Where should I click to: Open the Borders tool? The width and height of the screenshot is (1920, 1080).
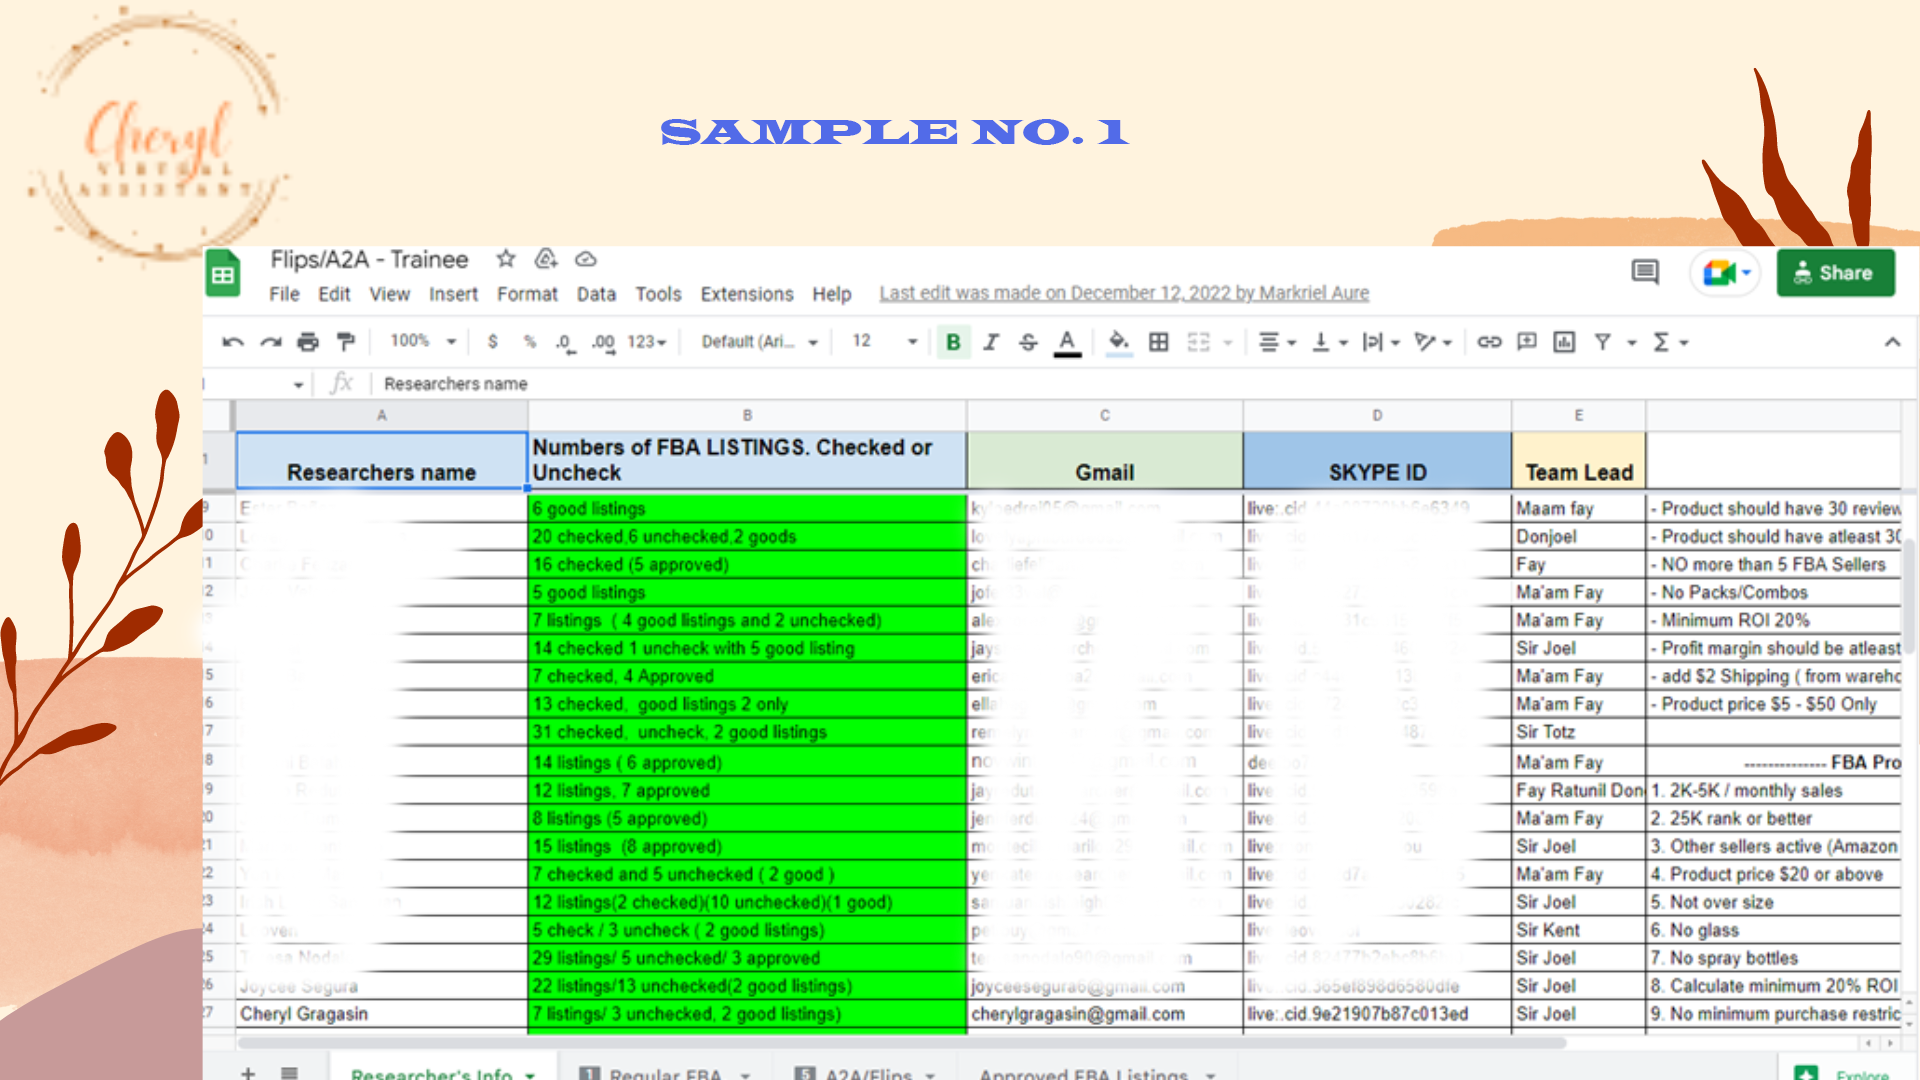1158,342
